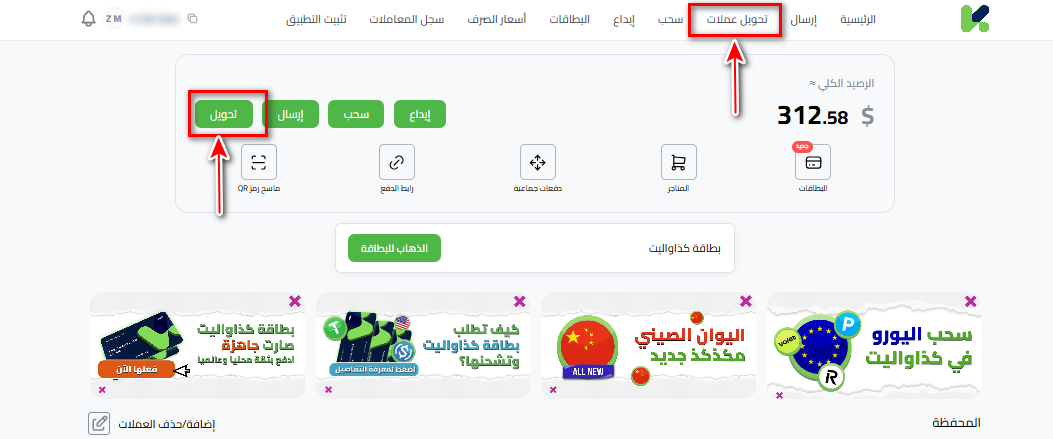Open أسعار الصرف menu item

coord(497,19)
